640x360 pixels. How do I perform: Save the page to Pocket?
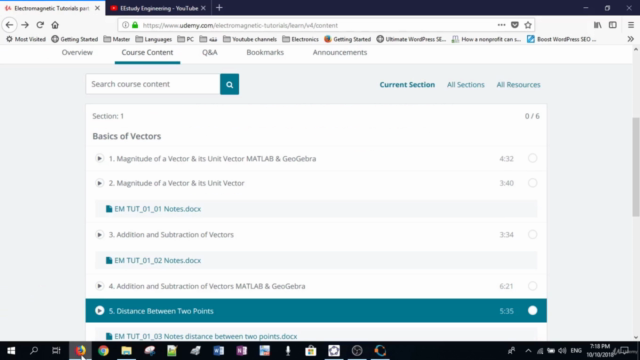point(515,25)
